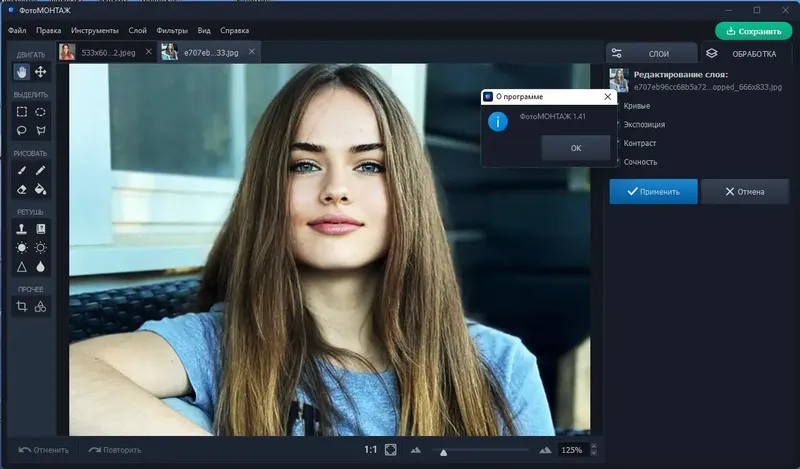Choose the rectangular selection tool
The height and width of the screenshot is (469, 800).
[x=22, y=112]
